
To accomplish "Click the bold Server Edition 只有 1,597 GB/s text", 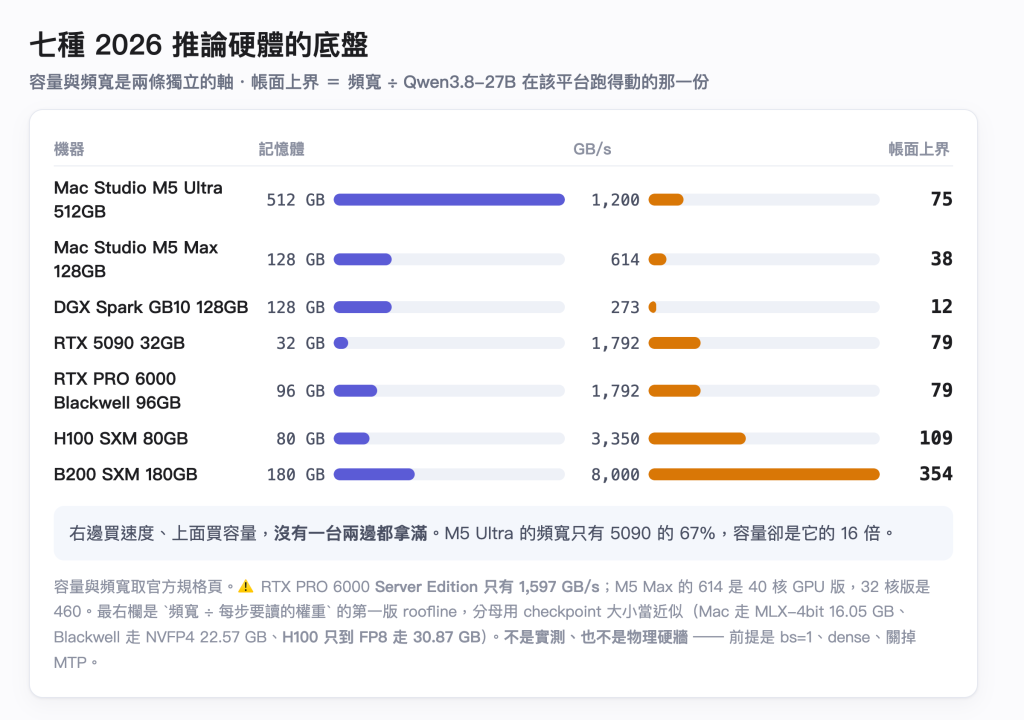I will [x=487, y=587].
